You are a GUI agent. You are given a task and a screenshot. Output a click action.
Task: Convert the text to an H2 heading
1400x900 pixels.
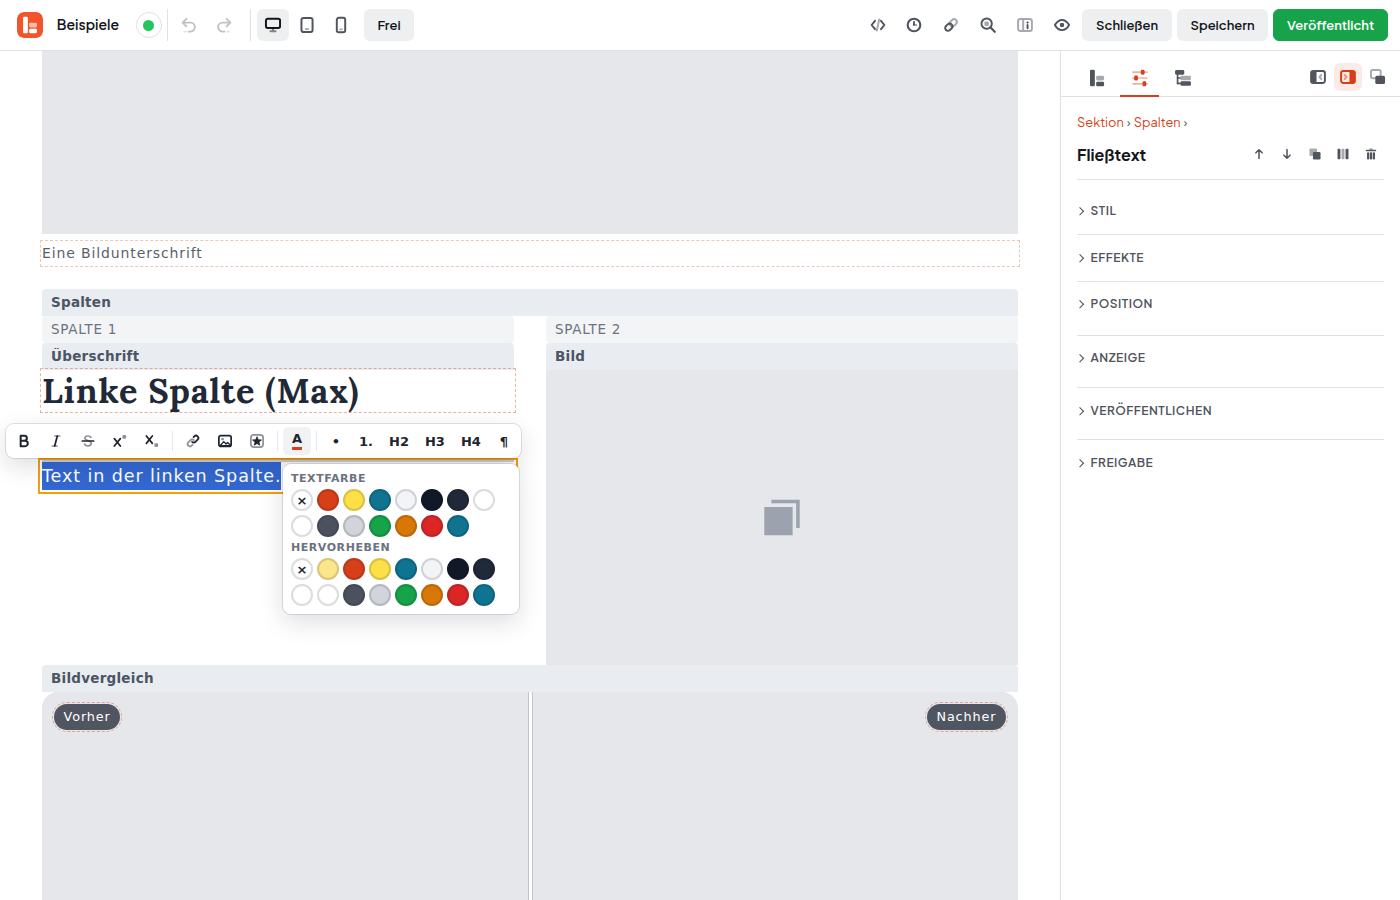[399, 441]
